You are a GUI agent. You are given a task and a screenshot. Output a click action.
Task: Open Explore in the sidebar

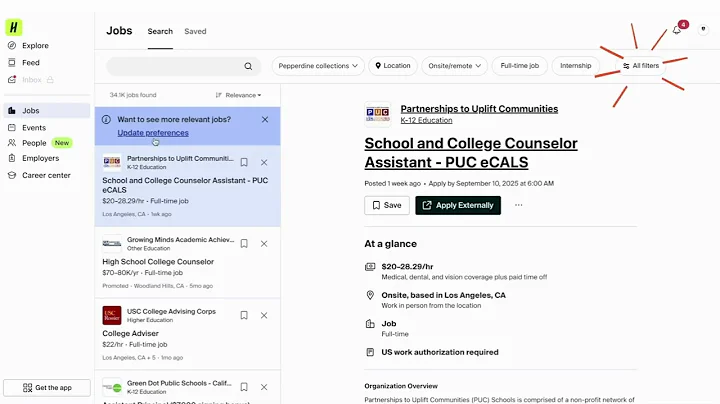click(x=28, y=45)
